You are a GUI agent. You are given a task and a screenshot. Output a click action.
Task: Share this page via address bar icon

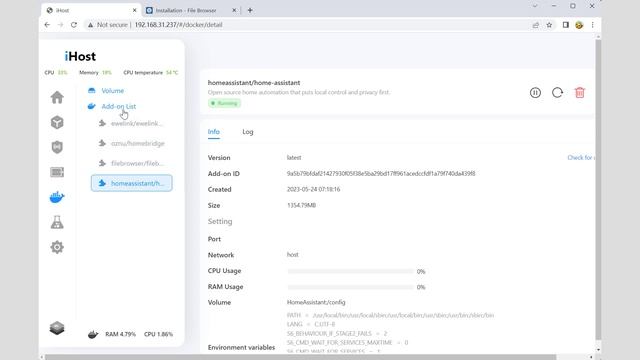coord(536,25)
